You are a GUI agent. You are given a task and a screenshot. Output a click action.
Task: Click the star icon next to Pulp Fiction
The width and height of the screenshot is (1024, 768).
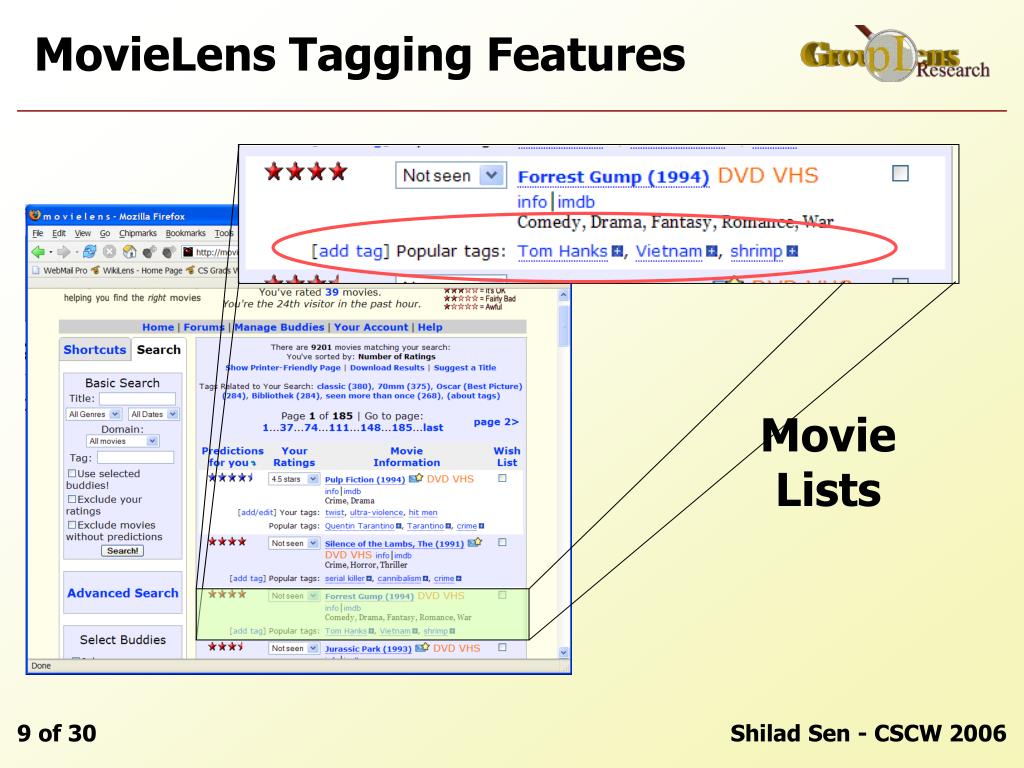click(x=415, y=479)
